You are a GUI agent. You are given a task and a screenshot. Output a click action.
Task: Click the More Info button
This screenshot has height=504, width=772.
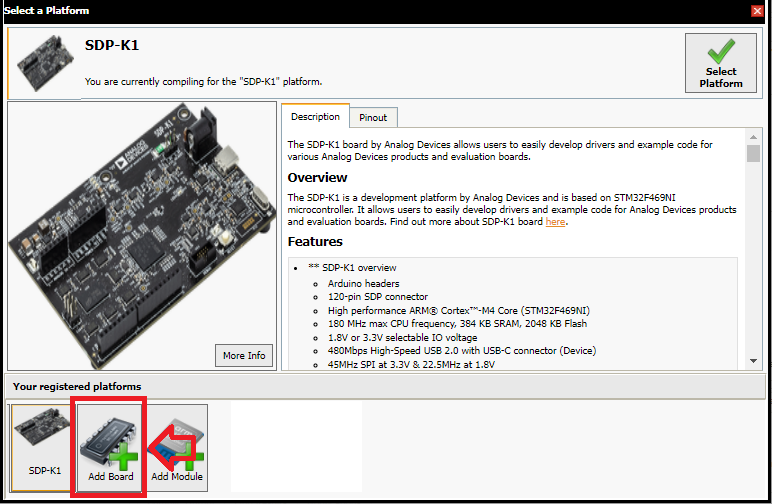[244, 355]
